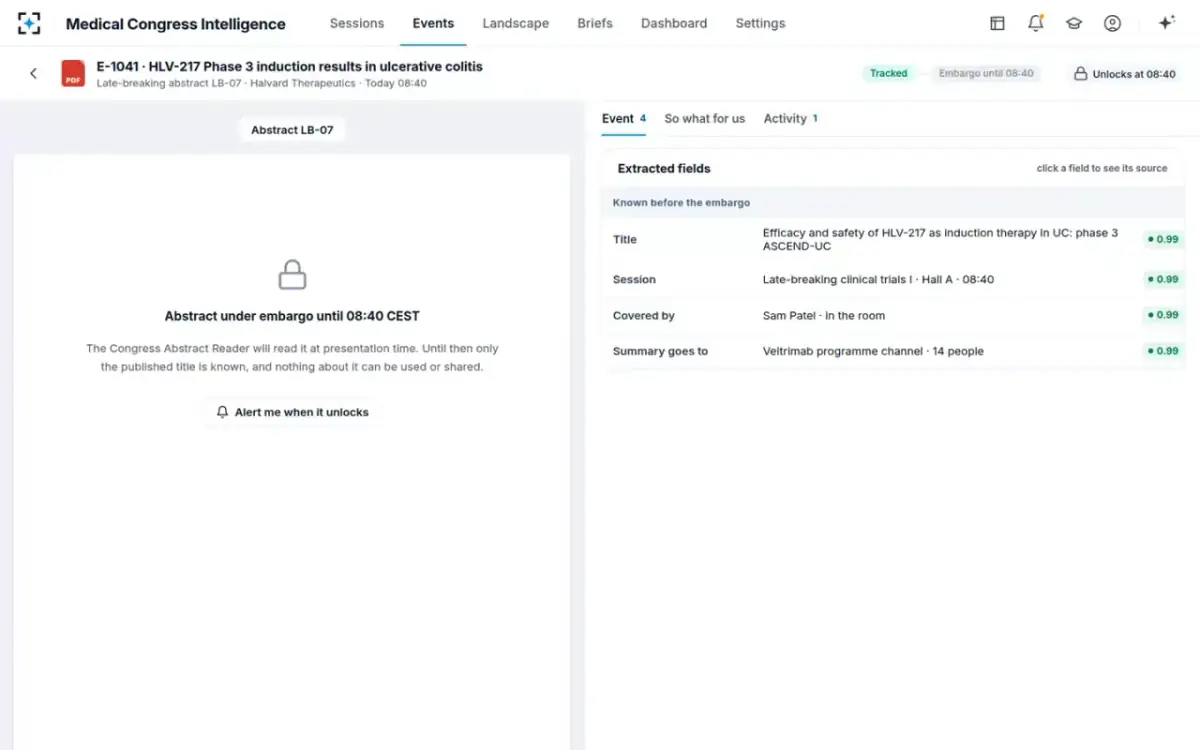Viewport: 1200px width, 750px height.
Task: Select the Session field row
Action: point(893,279)
